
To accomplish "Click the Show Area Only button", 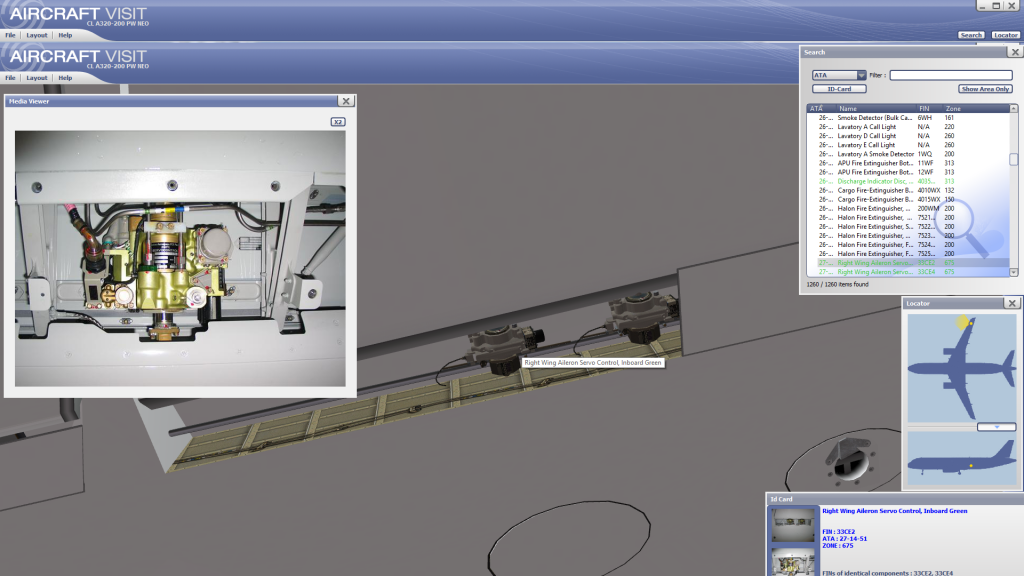I will point(985,89).
